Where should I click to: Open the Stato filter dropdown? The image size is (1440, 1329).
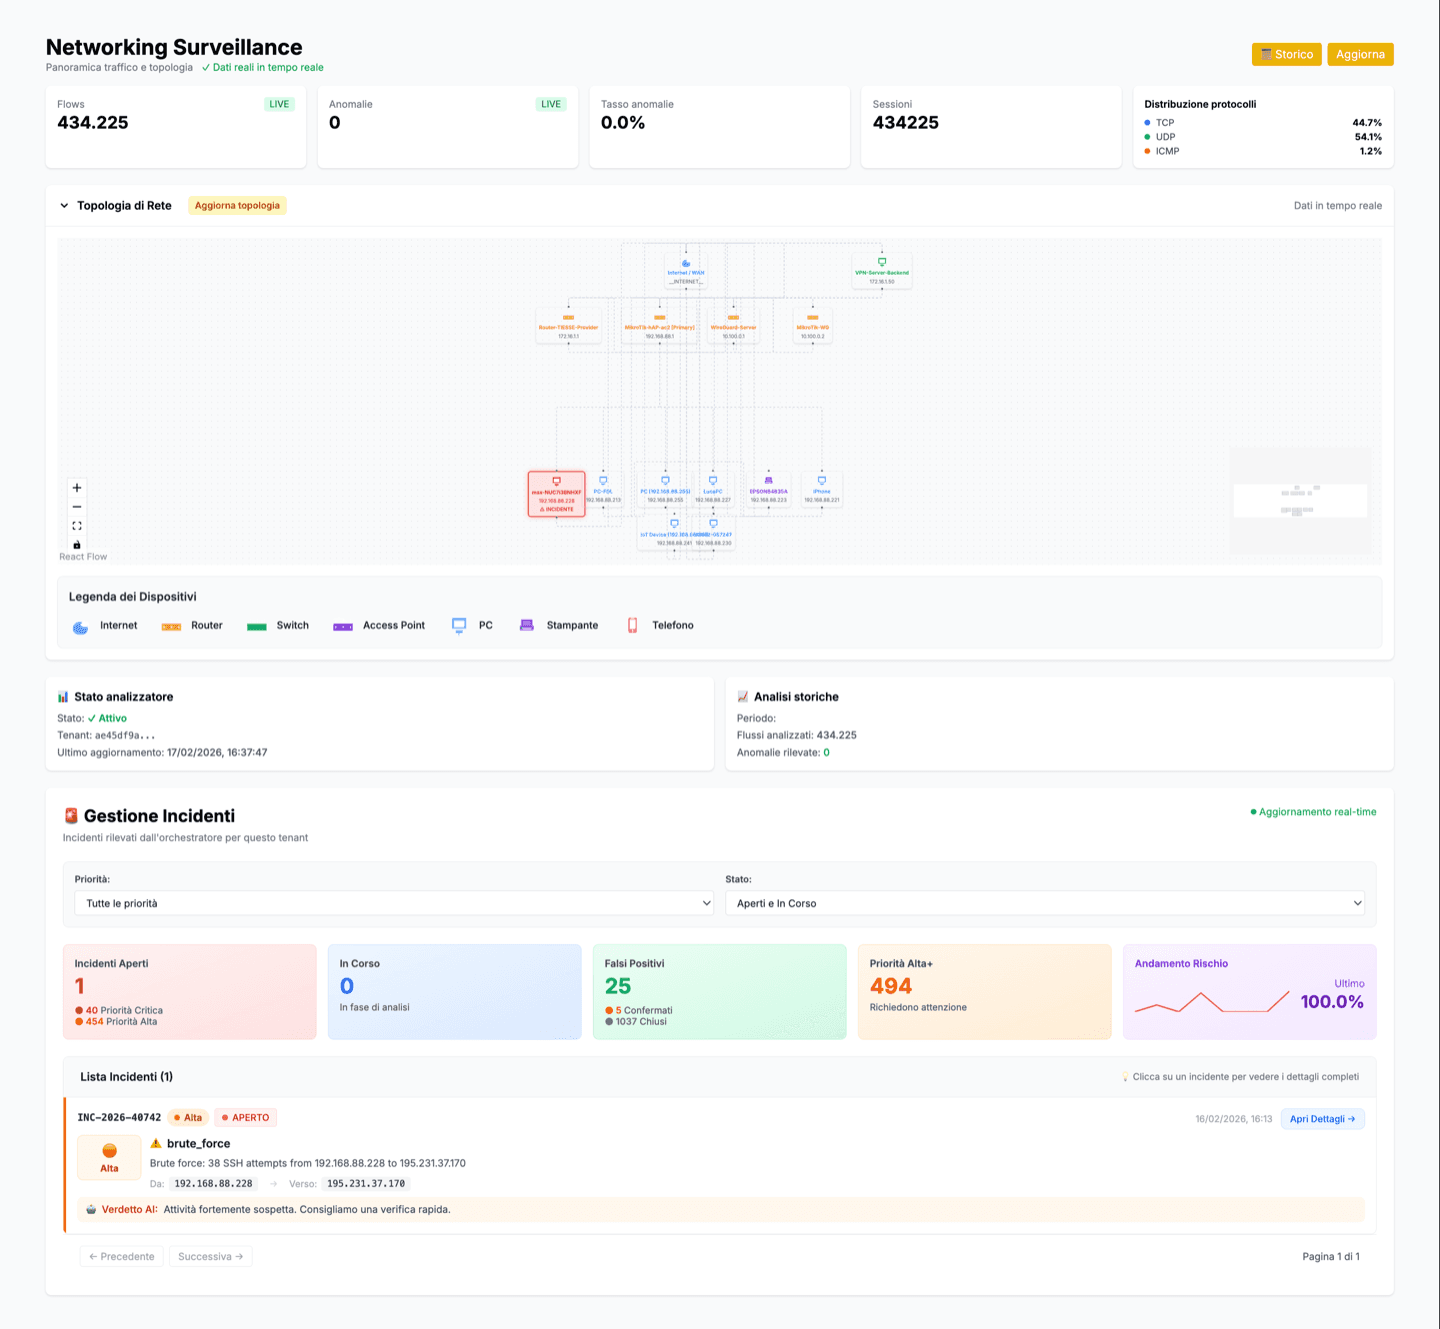1045,903
